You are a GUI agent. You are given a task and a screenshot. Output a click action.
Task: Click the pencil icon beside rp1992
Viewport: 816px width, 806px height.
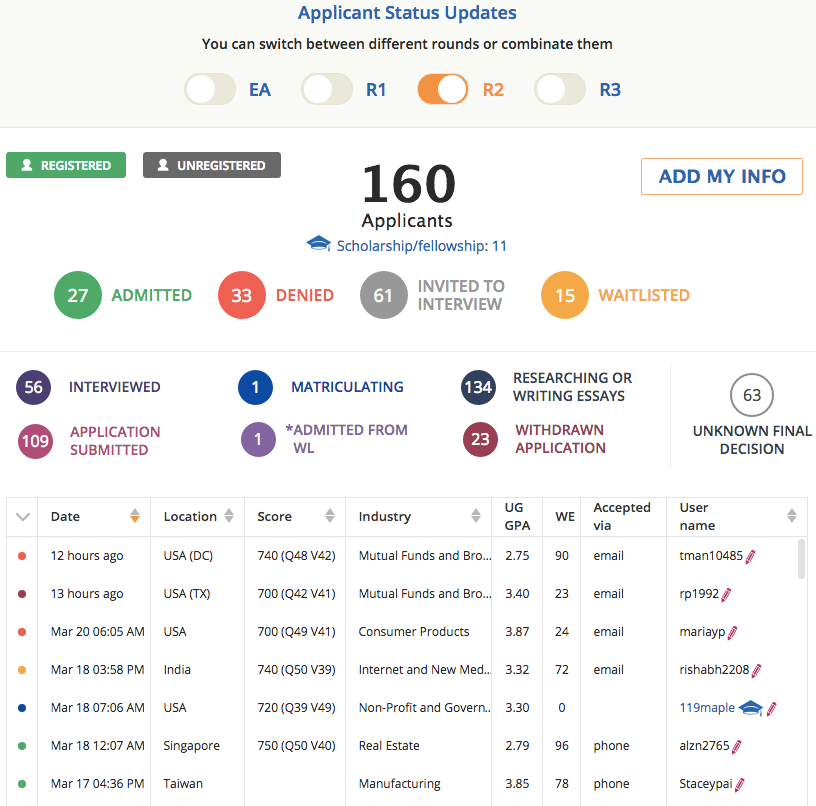point(727,594)
